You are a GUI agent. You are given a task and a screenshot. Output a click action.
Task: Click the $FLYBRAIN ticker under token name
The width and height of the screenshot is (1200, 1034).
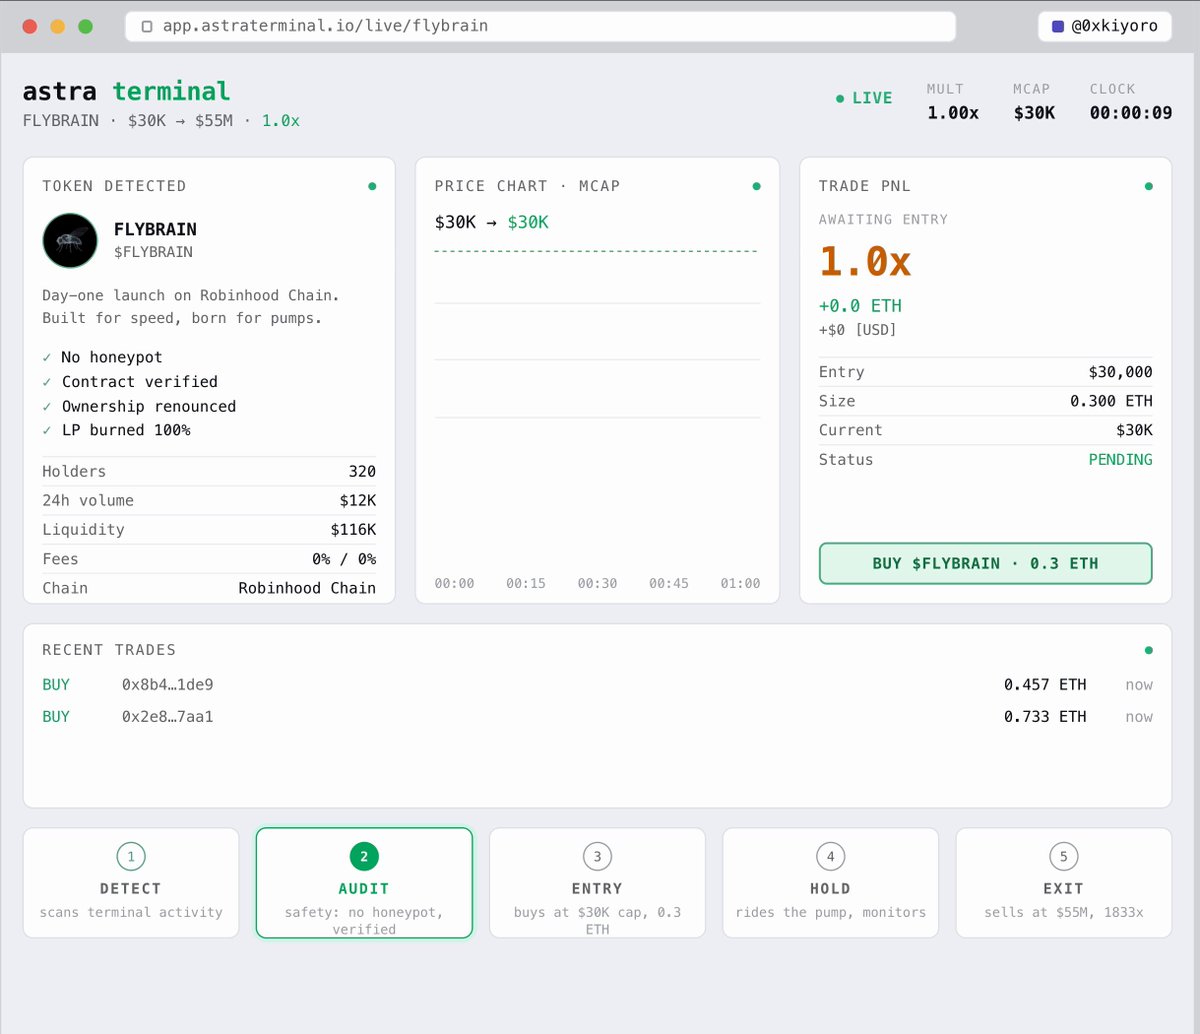pyautogui.click(x=153, y=252)
